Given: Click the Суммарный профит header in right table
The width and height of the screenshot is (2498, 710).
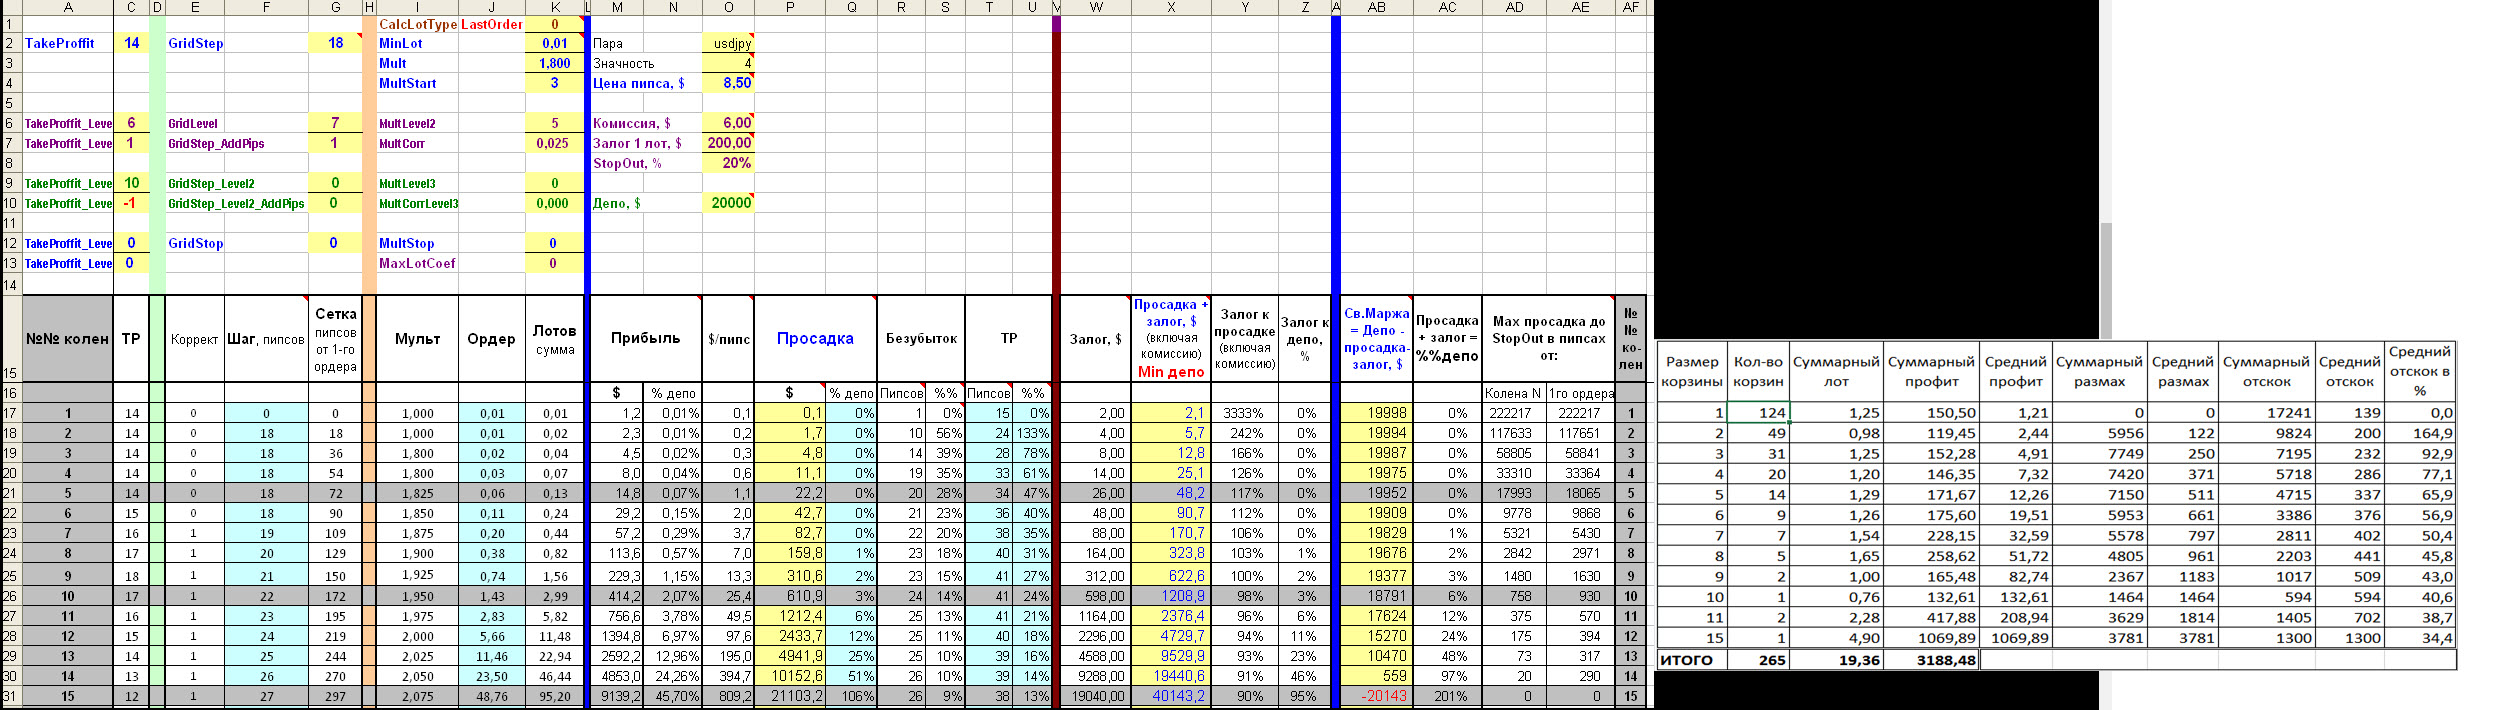Looking at the screenshot, I should pos(1931,372).
